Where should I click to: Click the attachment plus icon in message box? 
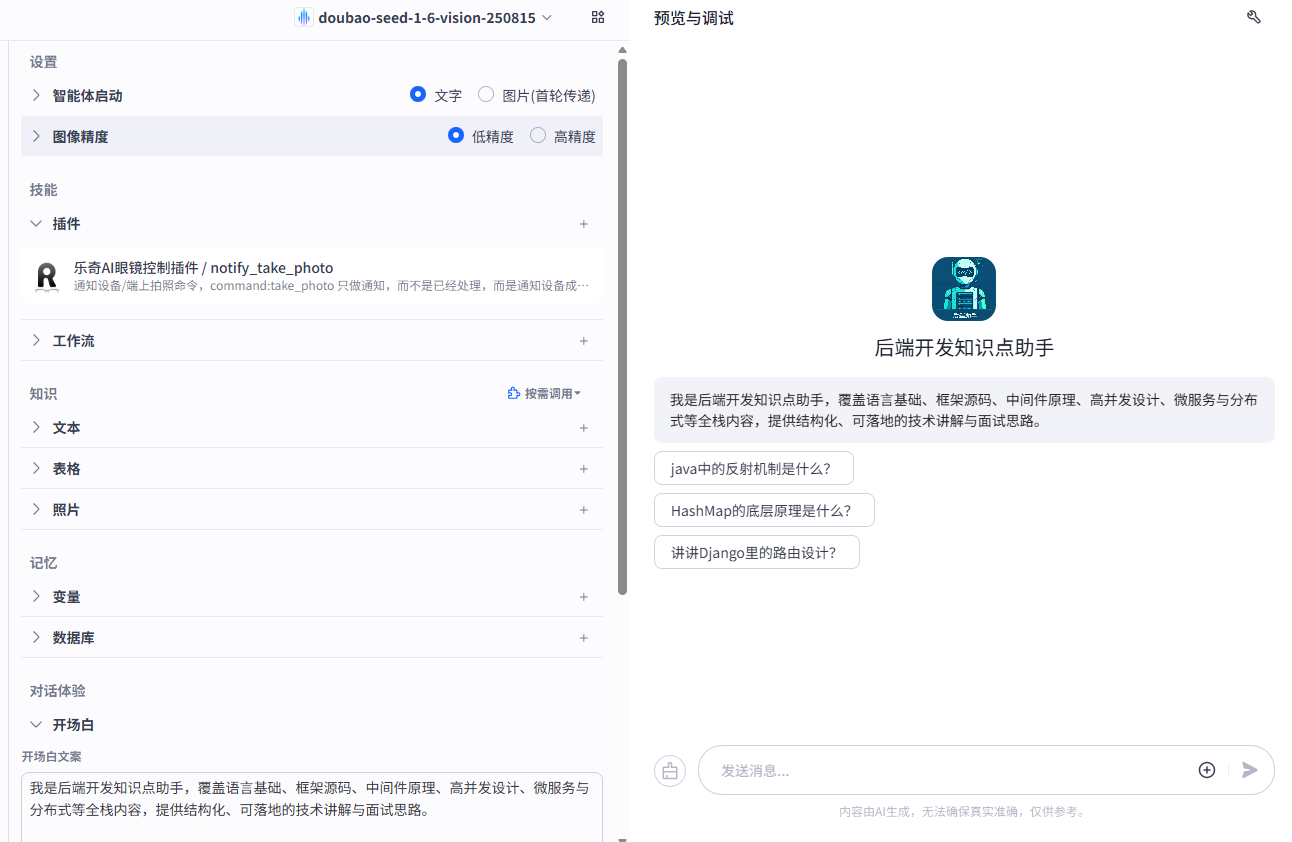tap(1207, 770)
